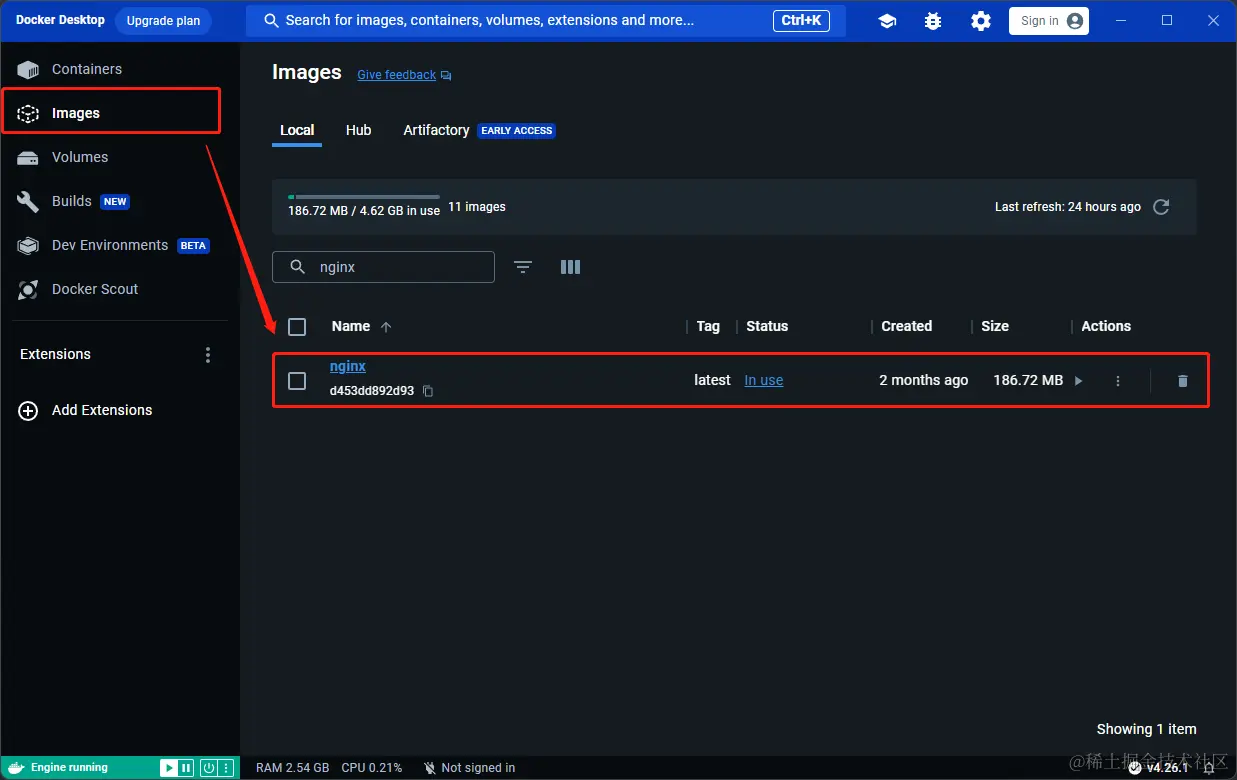
Task: Delete the nginx image
Action: (x=1183, y=380)
